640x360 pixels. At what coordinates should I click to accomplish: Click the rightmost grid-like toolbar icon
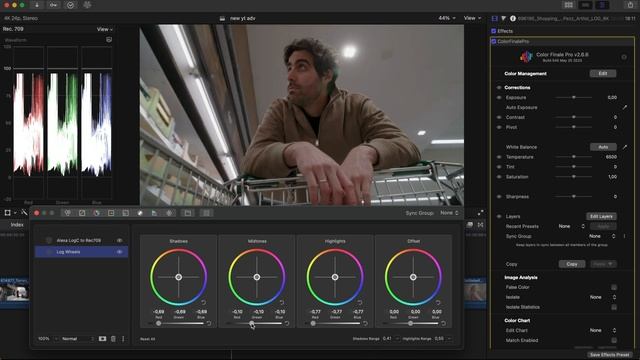coord(207,213)
